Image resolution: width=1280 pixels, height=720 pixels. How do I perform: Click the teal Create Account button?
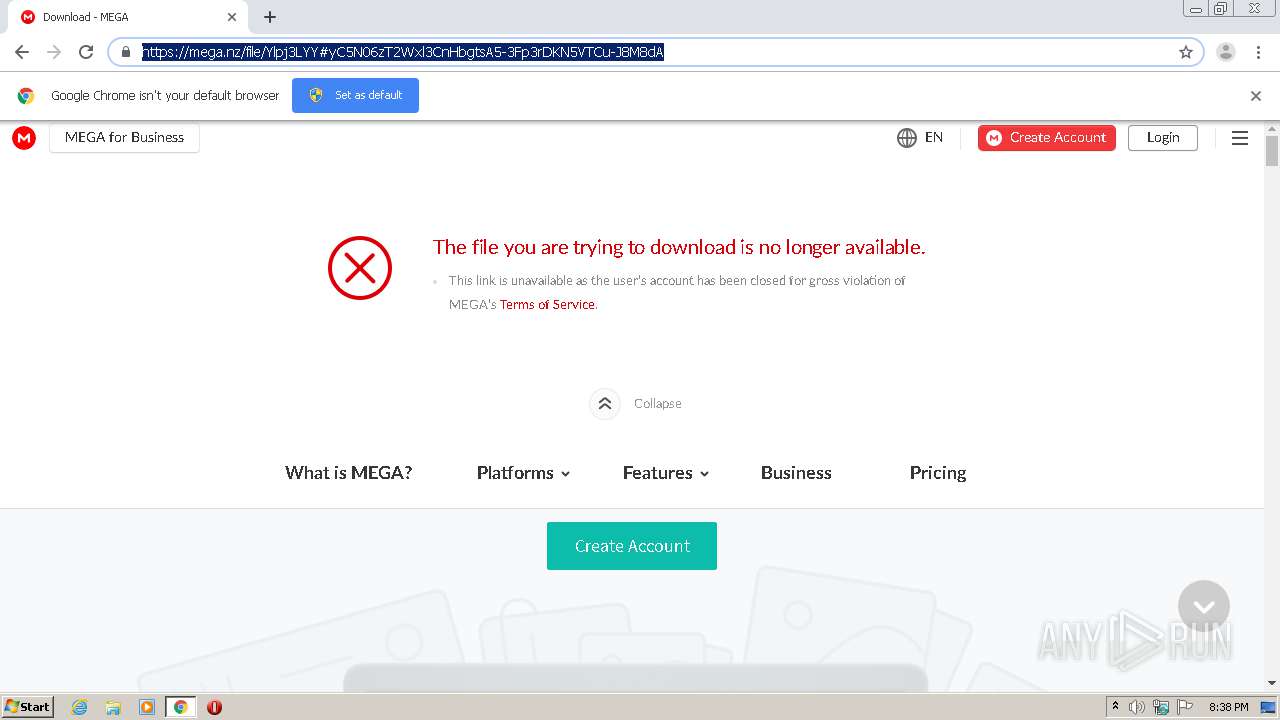click(x=632, y=546)
